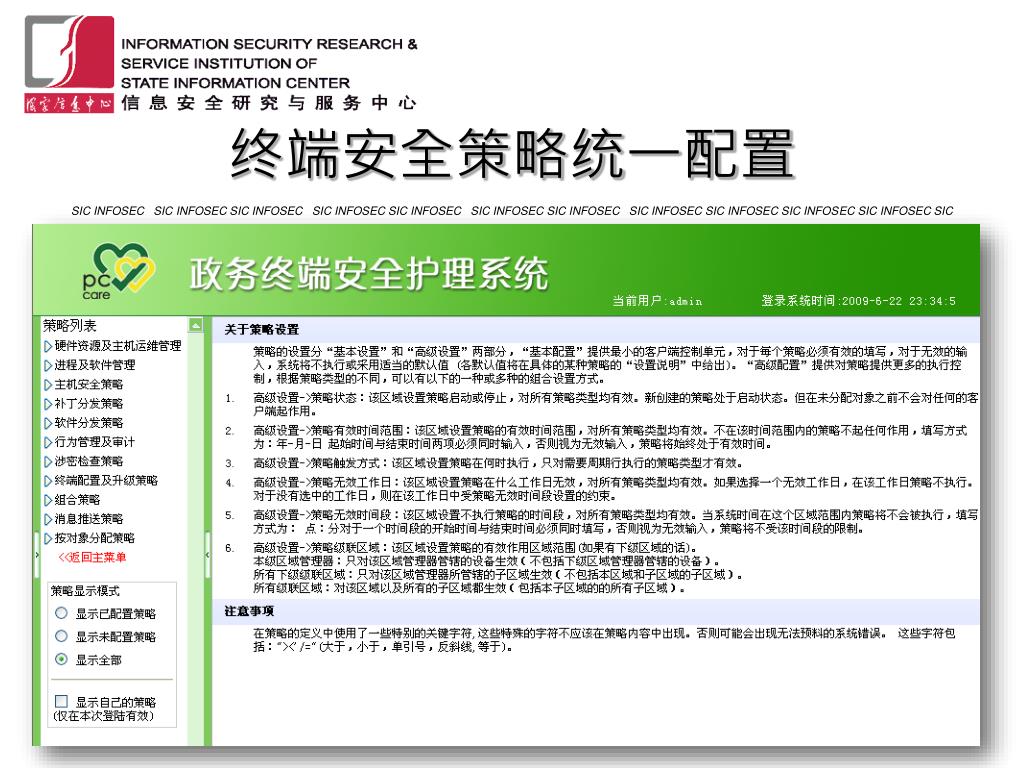
Task: Select 显示未配置策略 radio button
Action: 61,636
